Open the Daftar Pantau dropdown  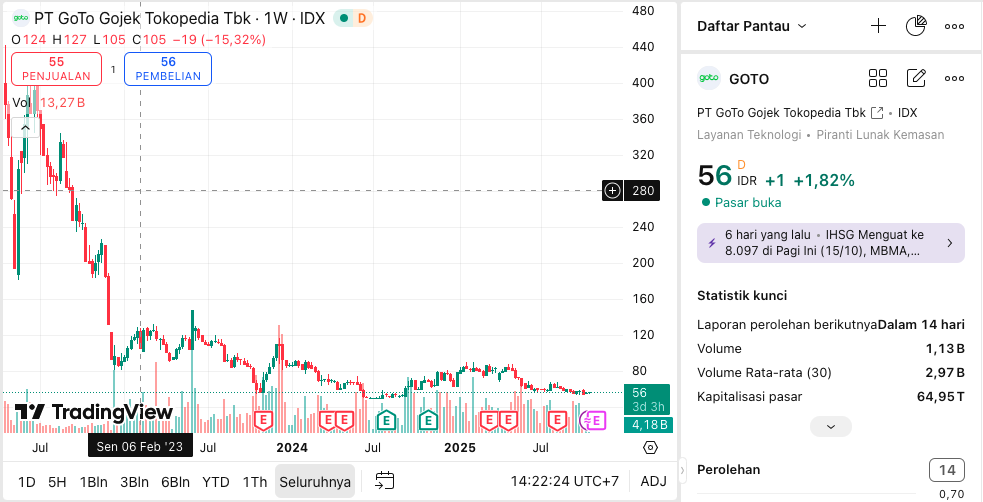click(x=752, y=26)
